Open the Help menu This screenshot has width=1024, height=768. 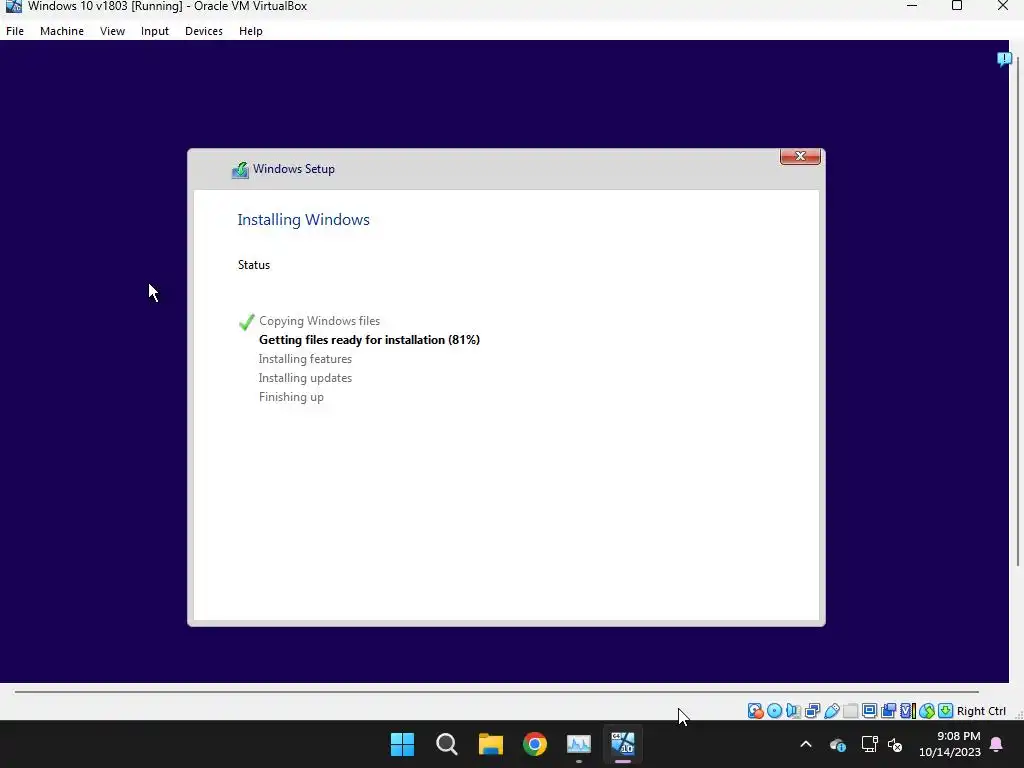[250, 31]
